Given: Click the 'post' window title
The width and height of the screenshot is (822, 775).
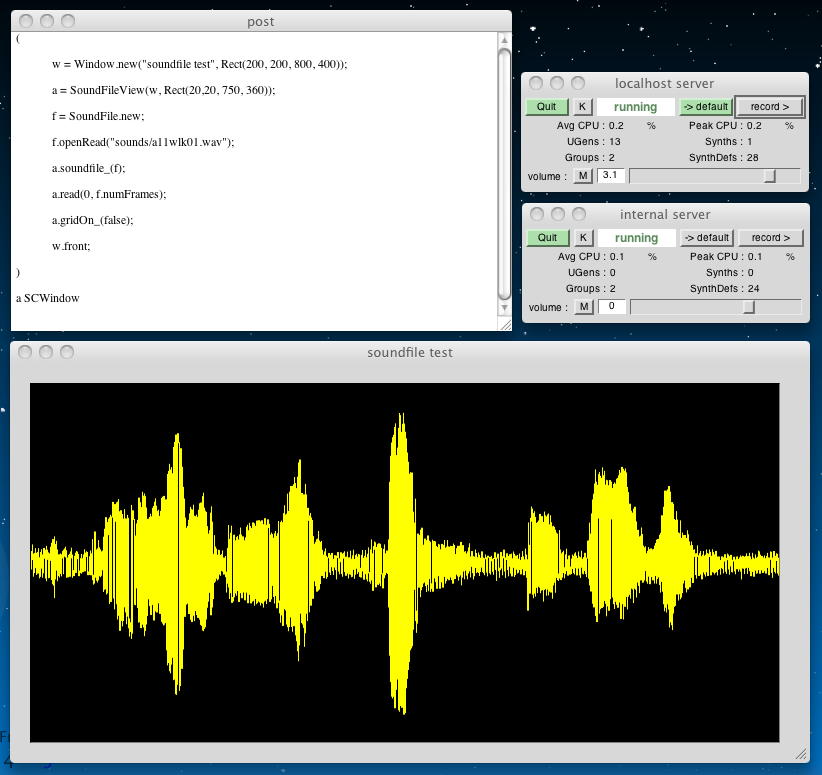Looking at the screenshot, I should coord(261,21).
